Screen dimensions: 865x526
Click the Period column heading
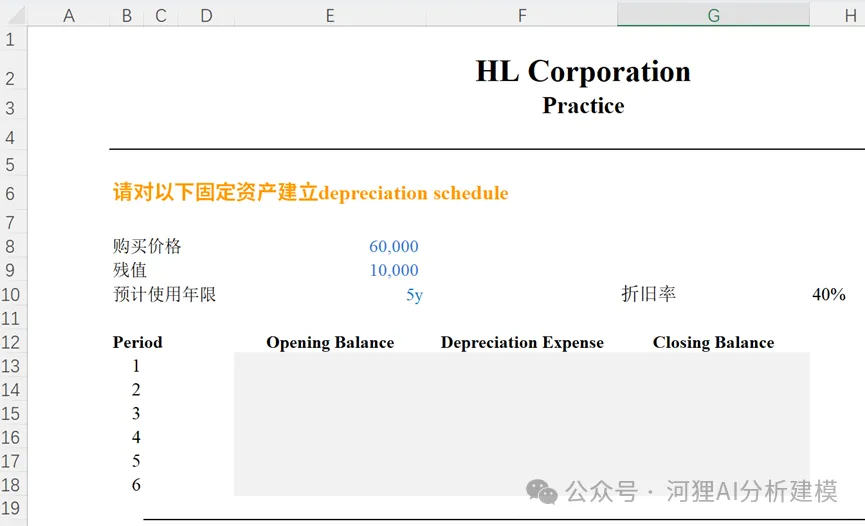[137, 342]
